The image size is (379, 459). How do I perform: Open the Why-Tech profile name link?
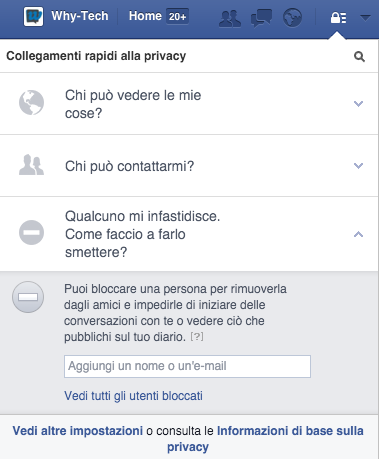pyautogui.click(x=80, y=16)
